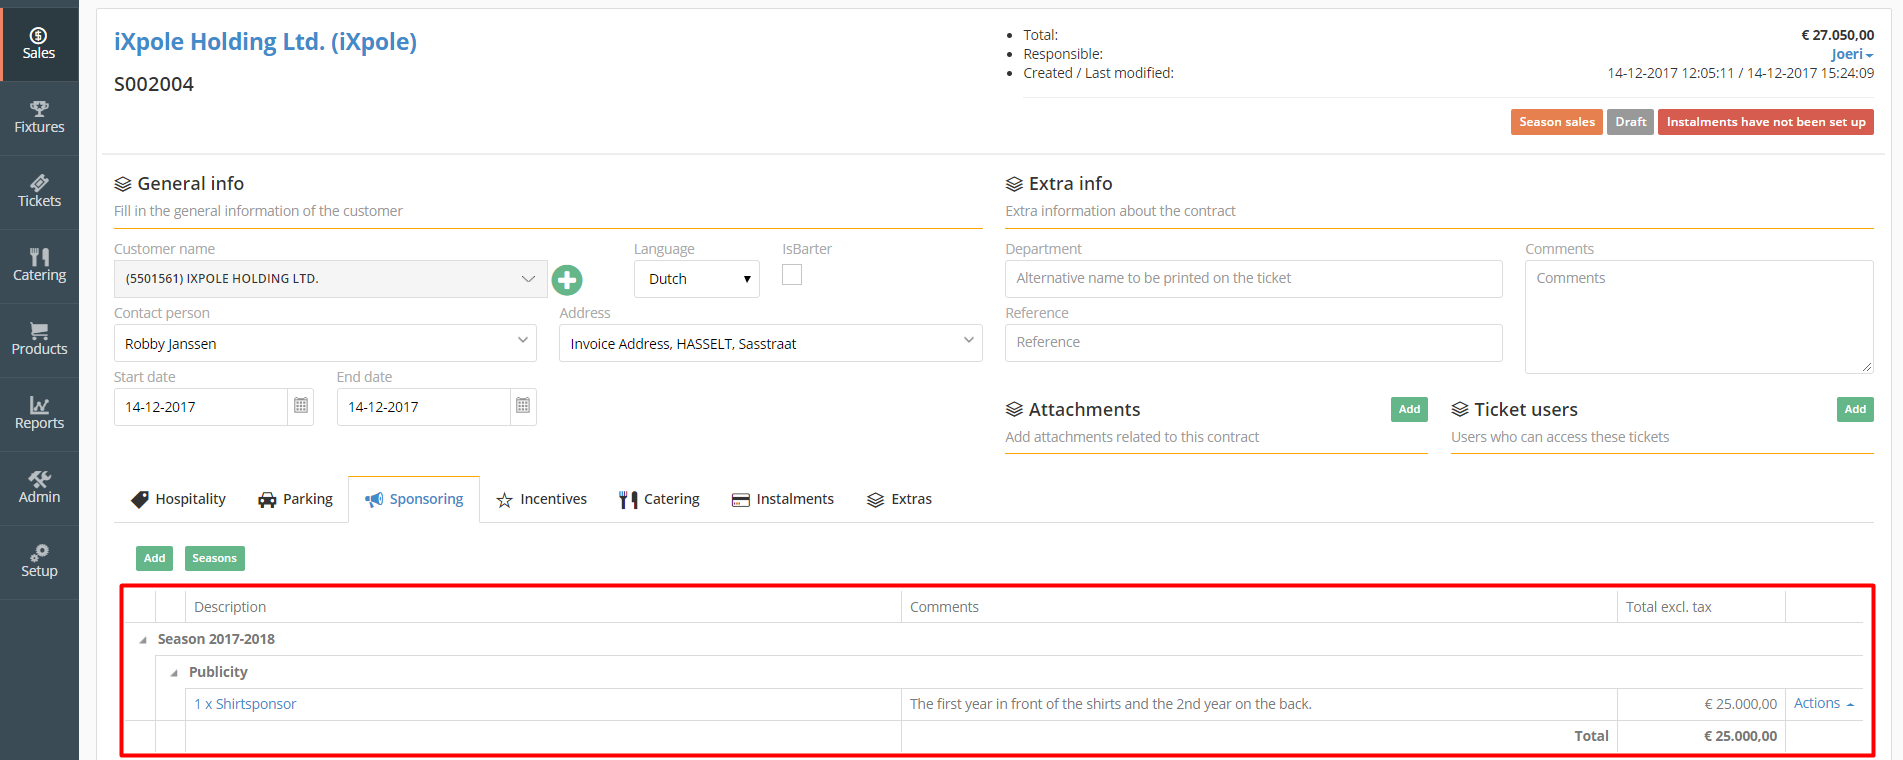
Task: Click Instalments have not been set up
Action: pos(1766,122)
